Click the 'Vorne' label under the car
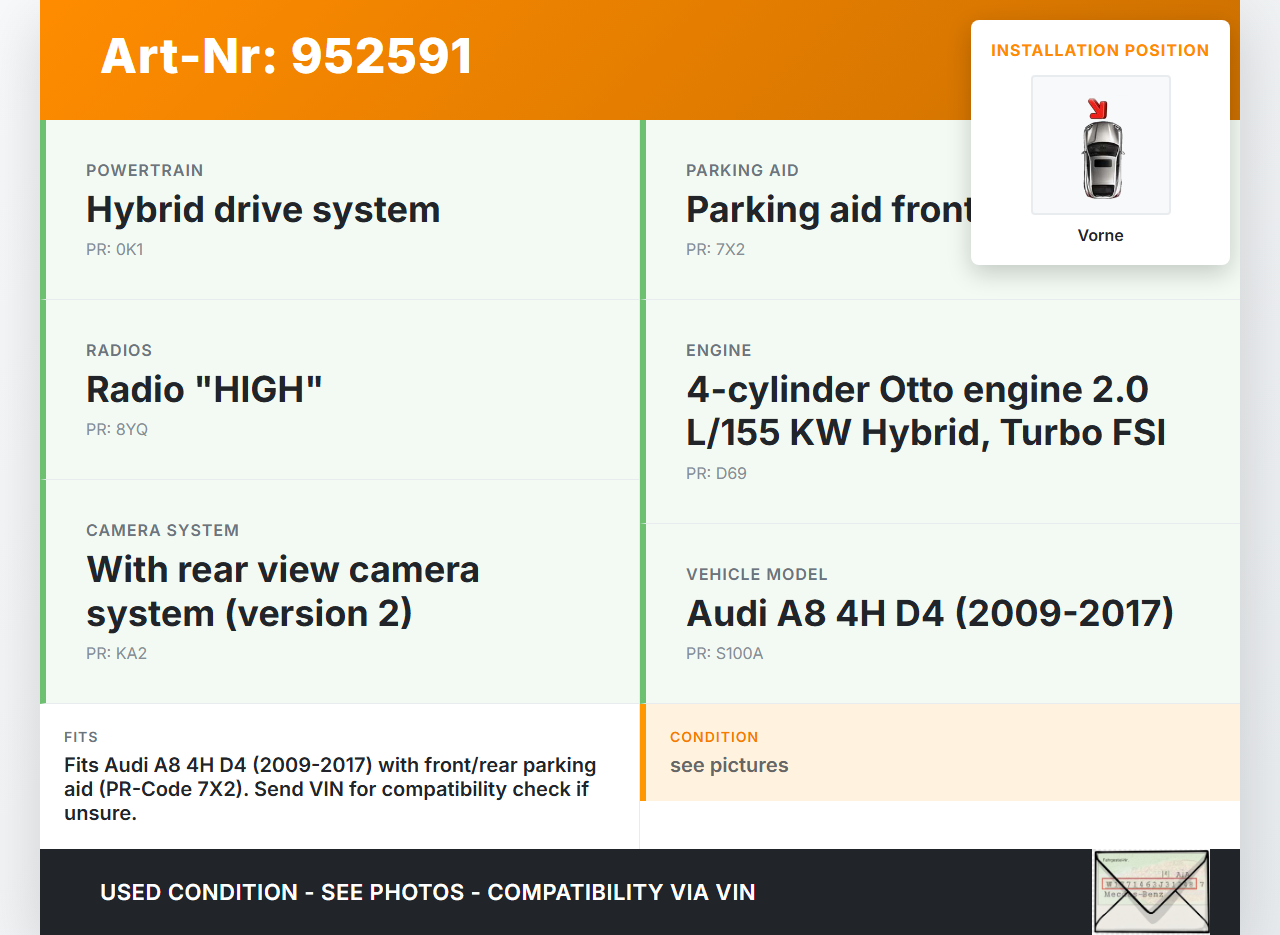This screenshot has height=935, width=1280. point(1100,235)
